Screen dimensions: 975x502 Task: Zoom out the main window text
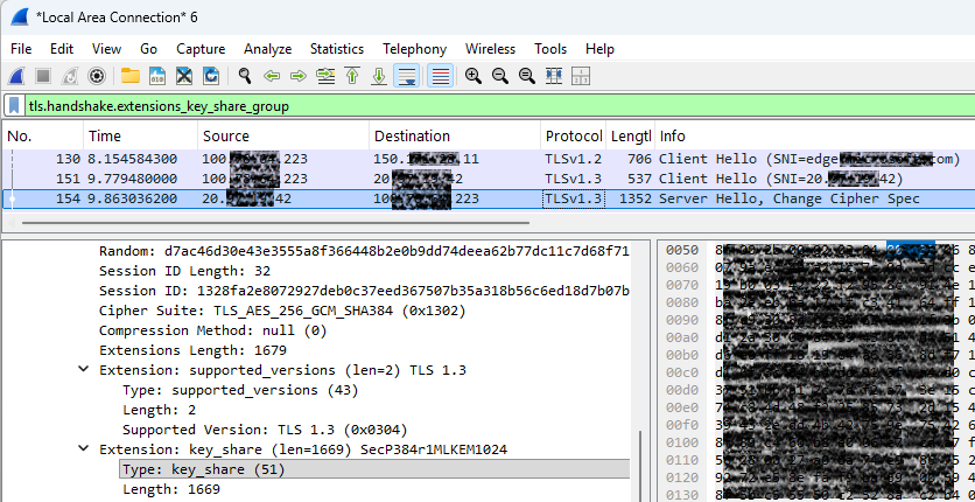[500, 76]
